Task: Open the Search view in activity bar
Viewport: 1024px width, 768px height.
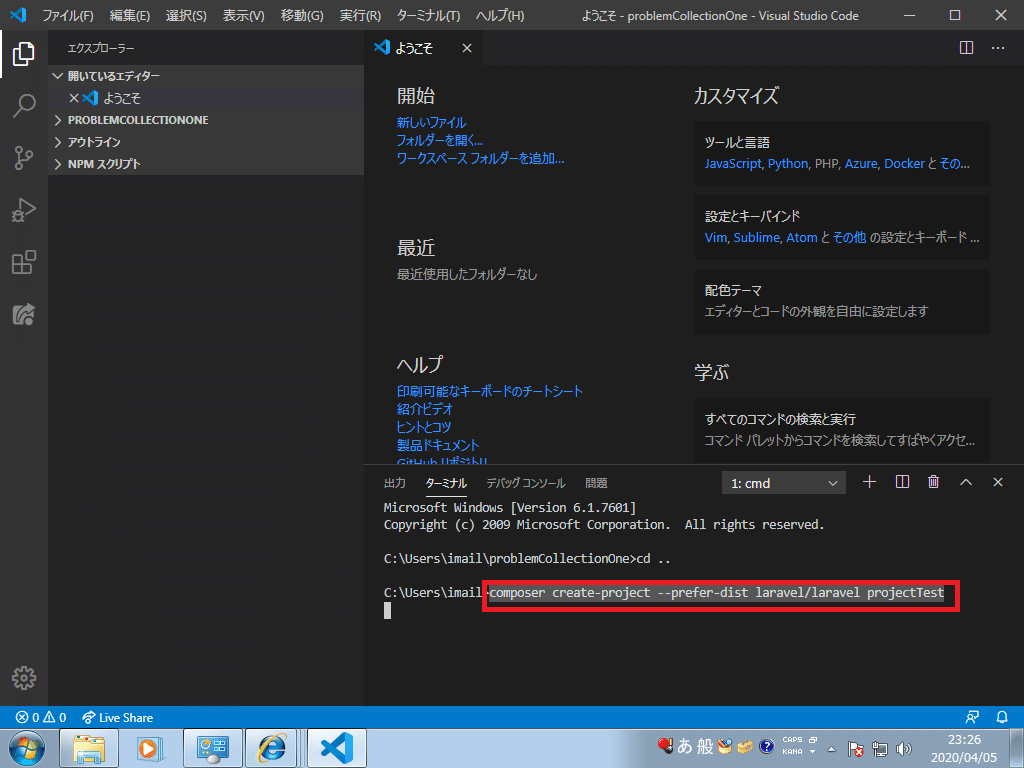Action: coord(24,106)
